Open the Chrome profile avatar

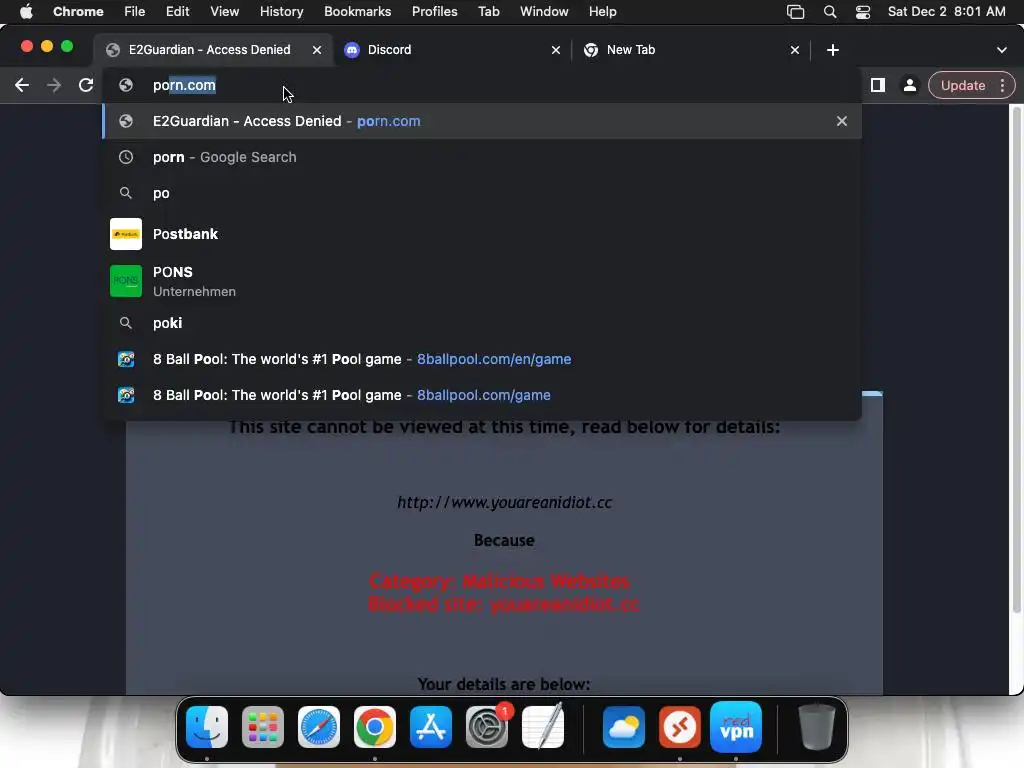click(x=909, y=85)
